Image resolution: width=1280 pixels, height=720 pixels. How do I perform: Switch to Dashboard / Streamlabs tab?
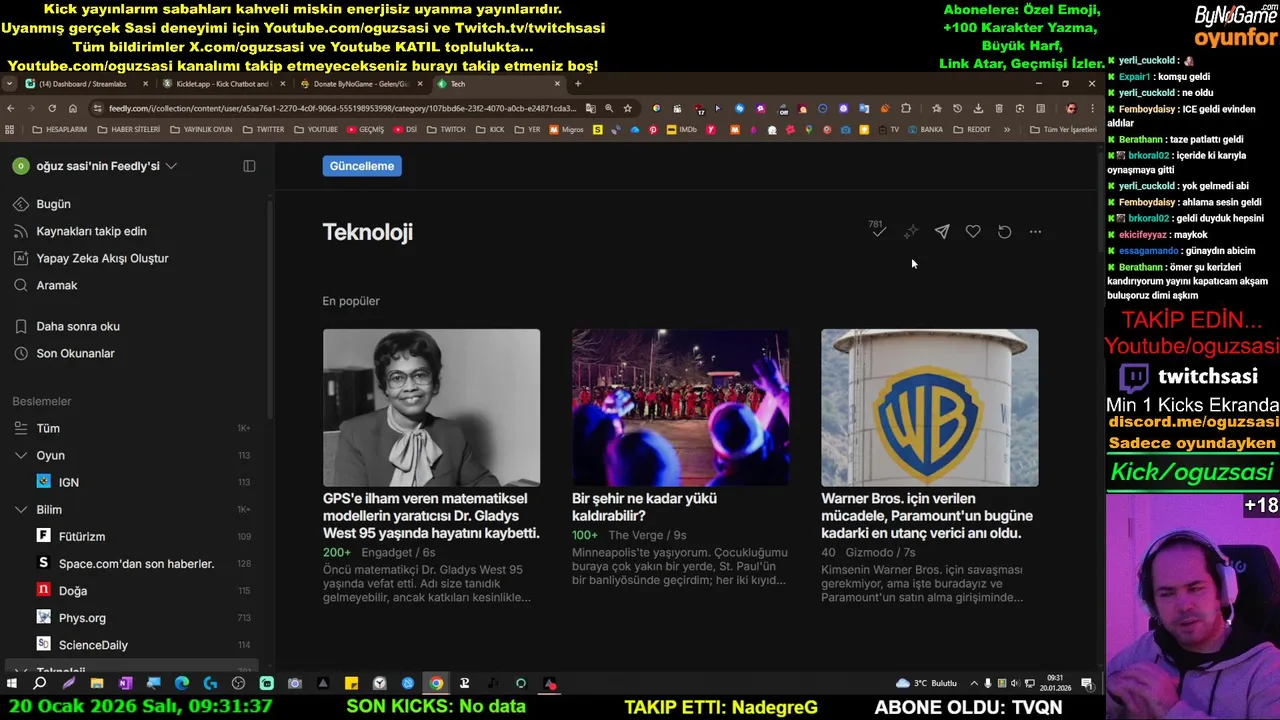[x=87, y=84]
